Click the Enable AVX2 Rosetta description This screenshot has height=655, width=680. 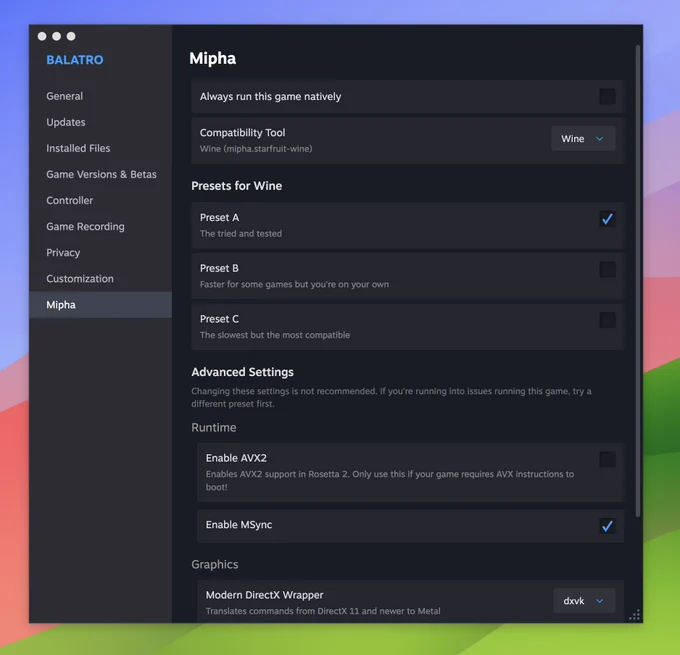tap(390, 480)
